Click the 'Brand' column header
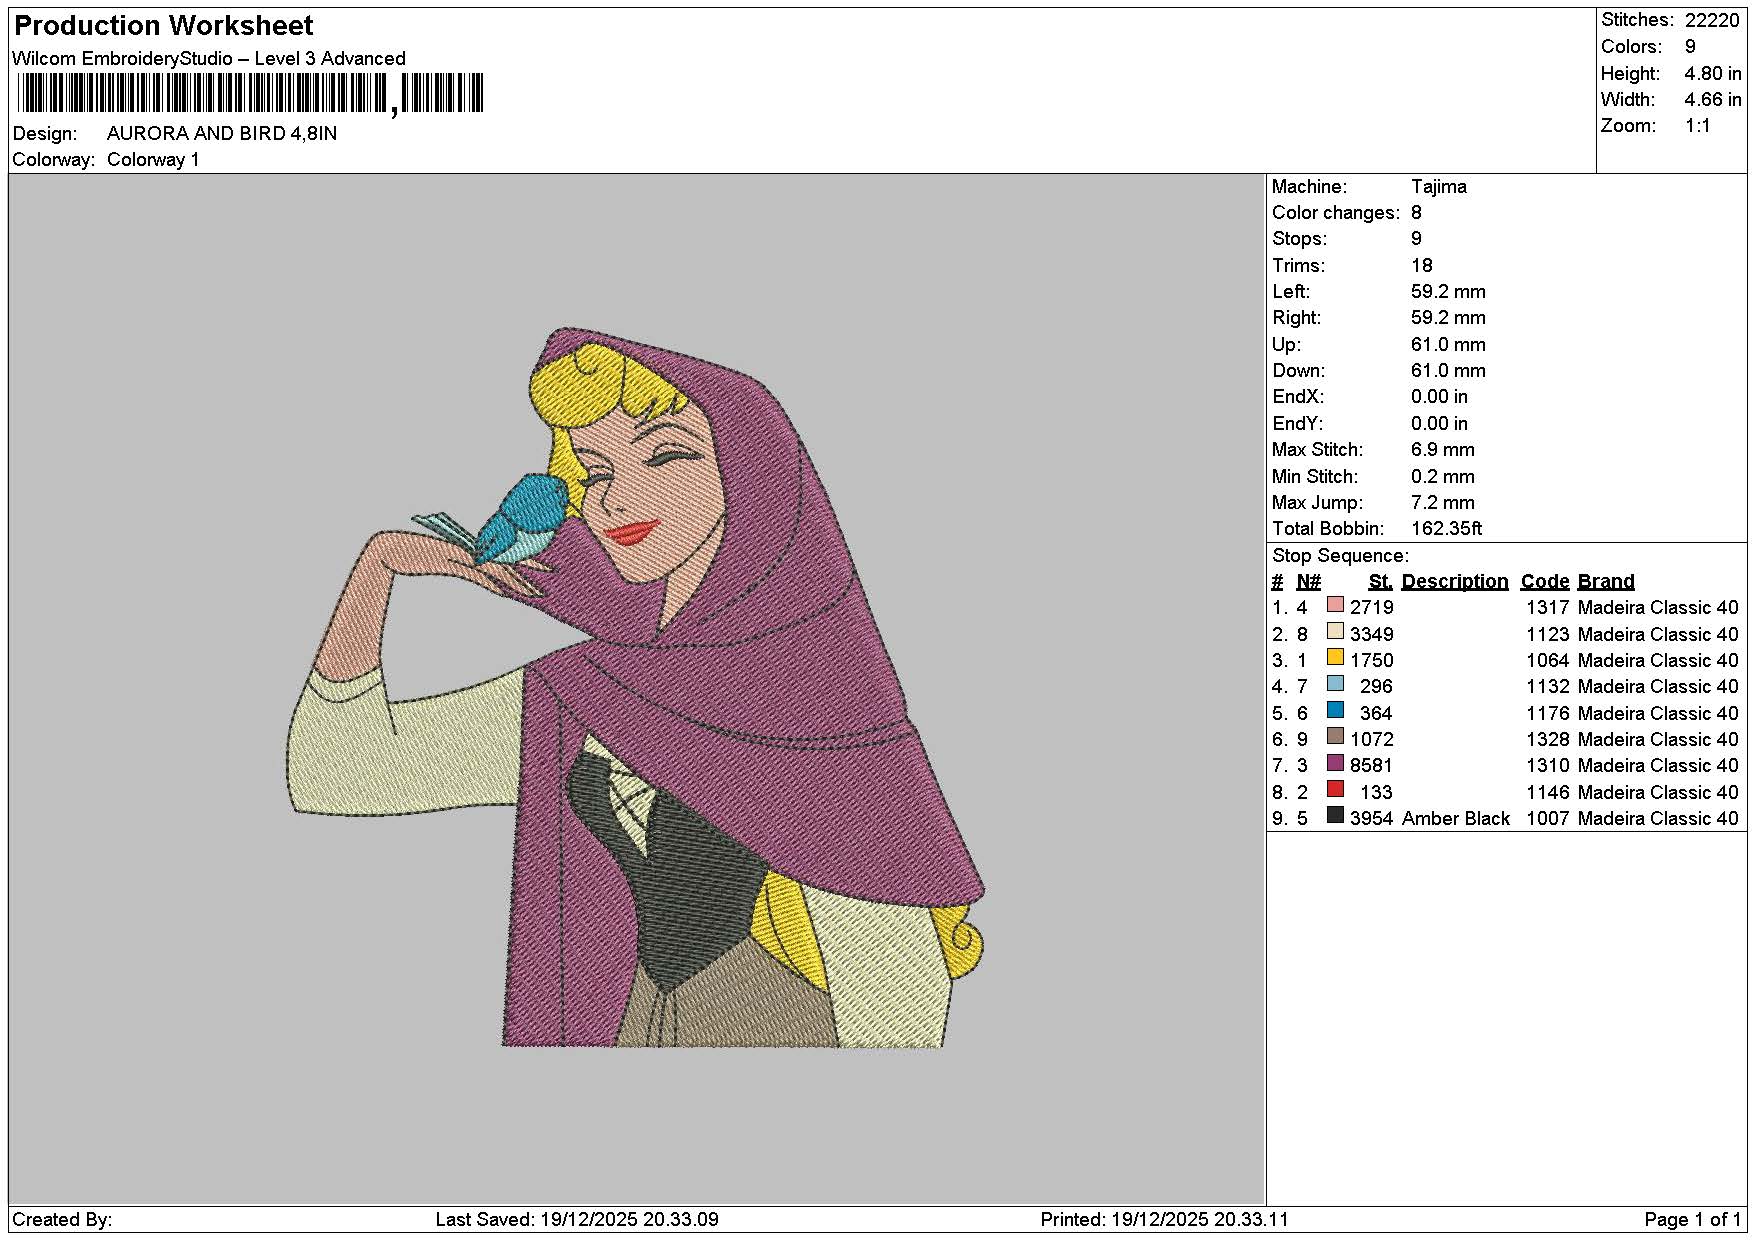Screen dimensions: 1755x1240 1606,582
